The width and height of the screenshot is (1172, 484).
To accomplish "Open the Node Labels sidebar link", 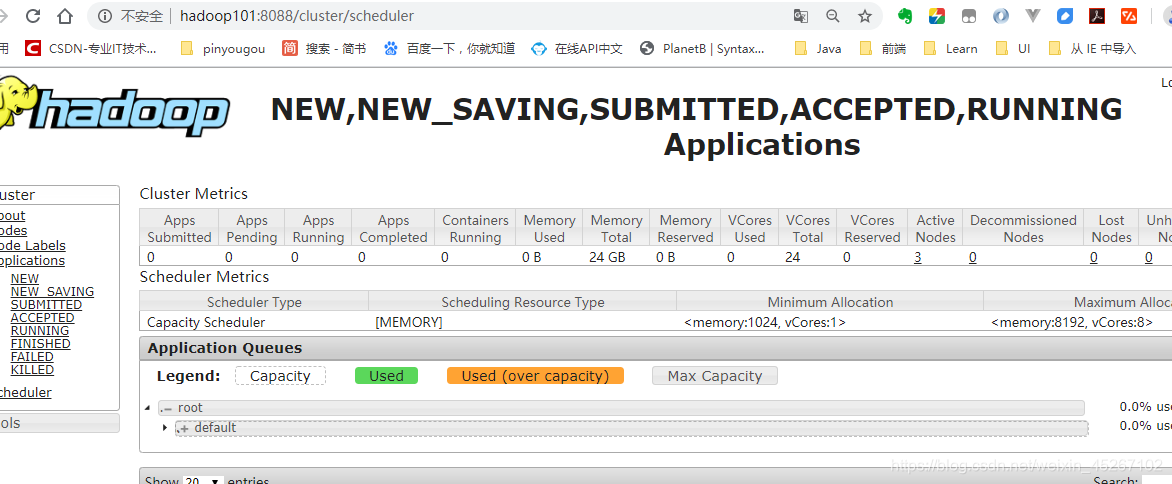I will [x=33, y=246].
